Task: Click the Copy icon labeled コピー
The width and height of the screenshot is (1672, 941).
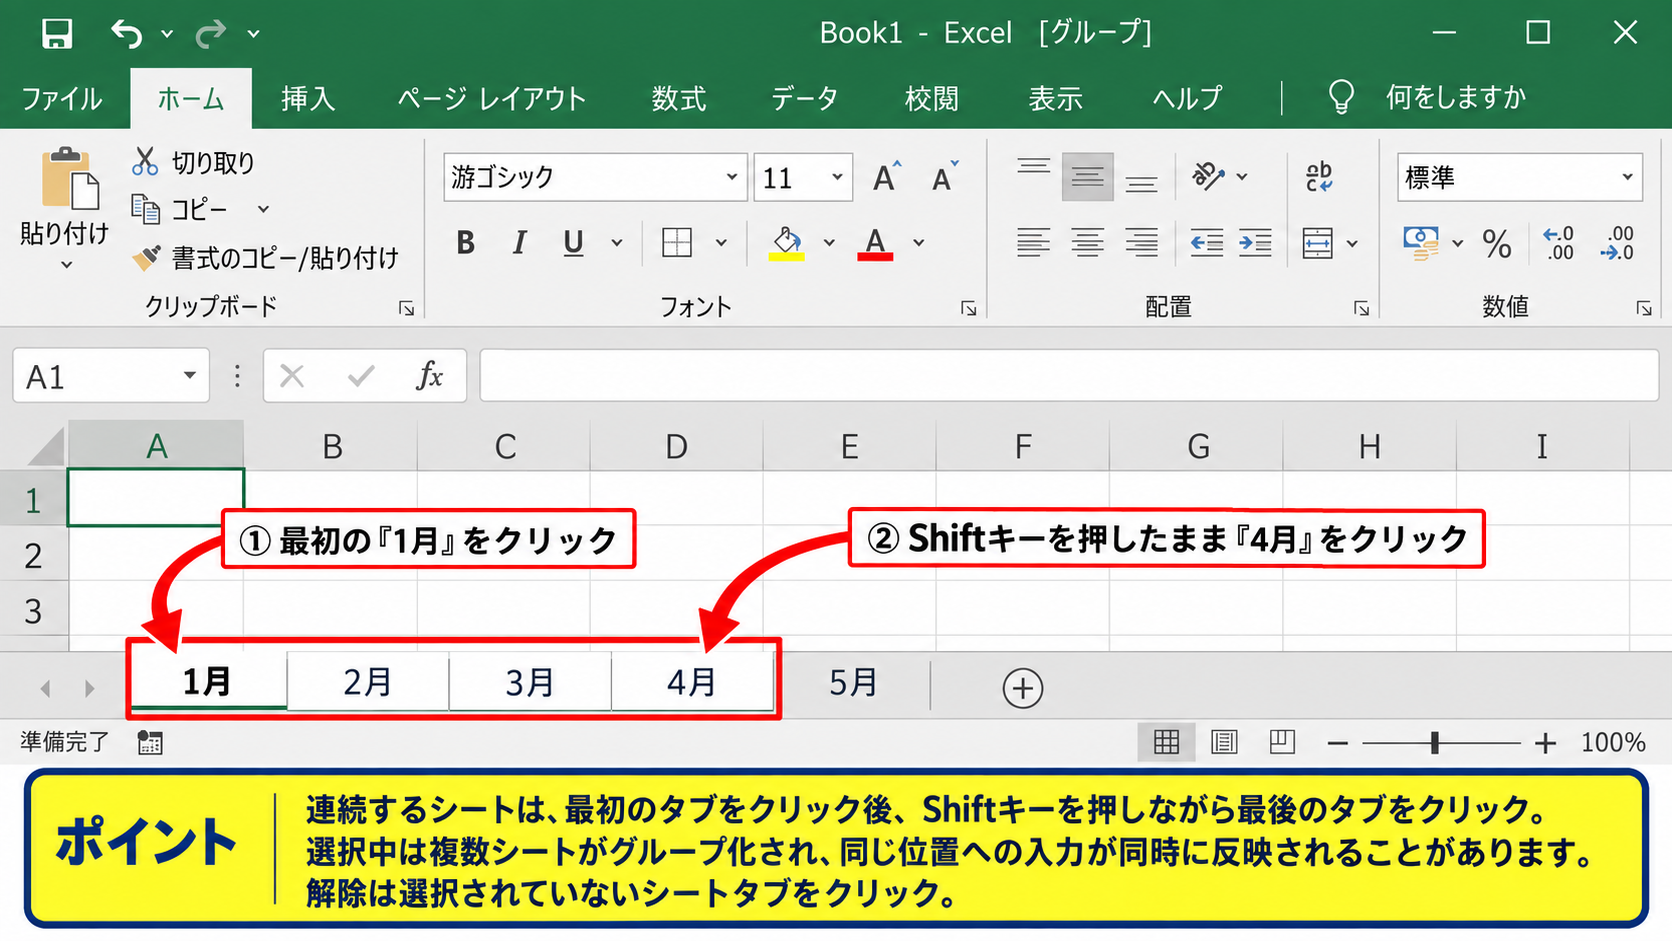Action: click(x=146, y=209)
